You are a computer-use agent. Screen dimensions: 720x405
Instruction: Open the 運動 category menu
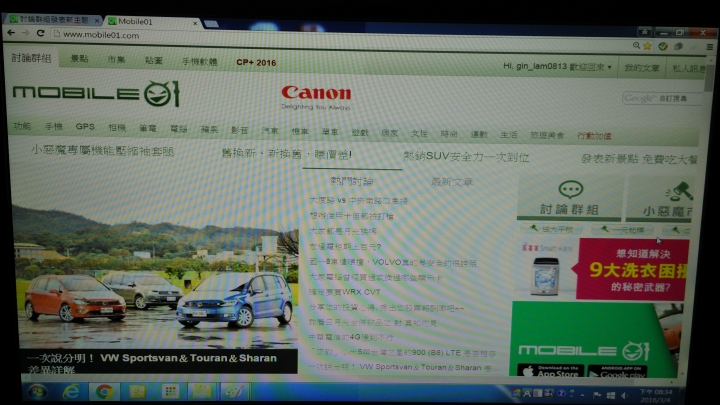coord(478,135)
